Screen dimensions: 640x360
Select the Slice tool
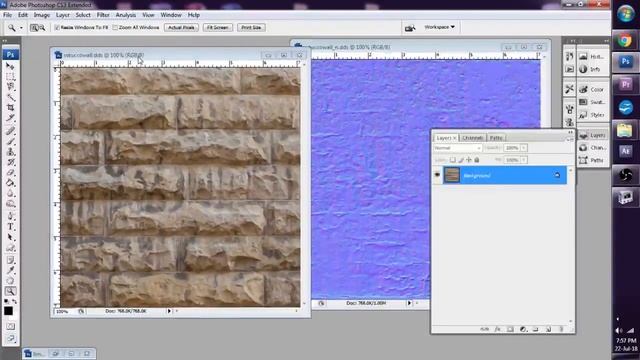tap(10, 118)
